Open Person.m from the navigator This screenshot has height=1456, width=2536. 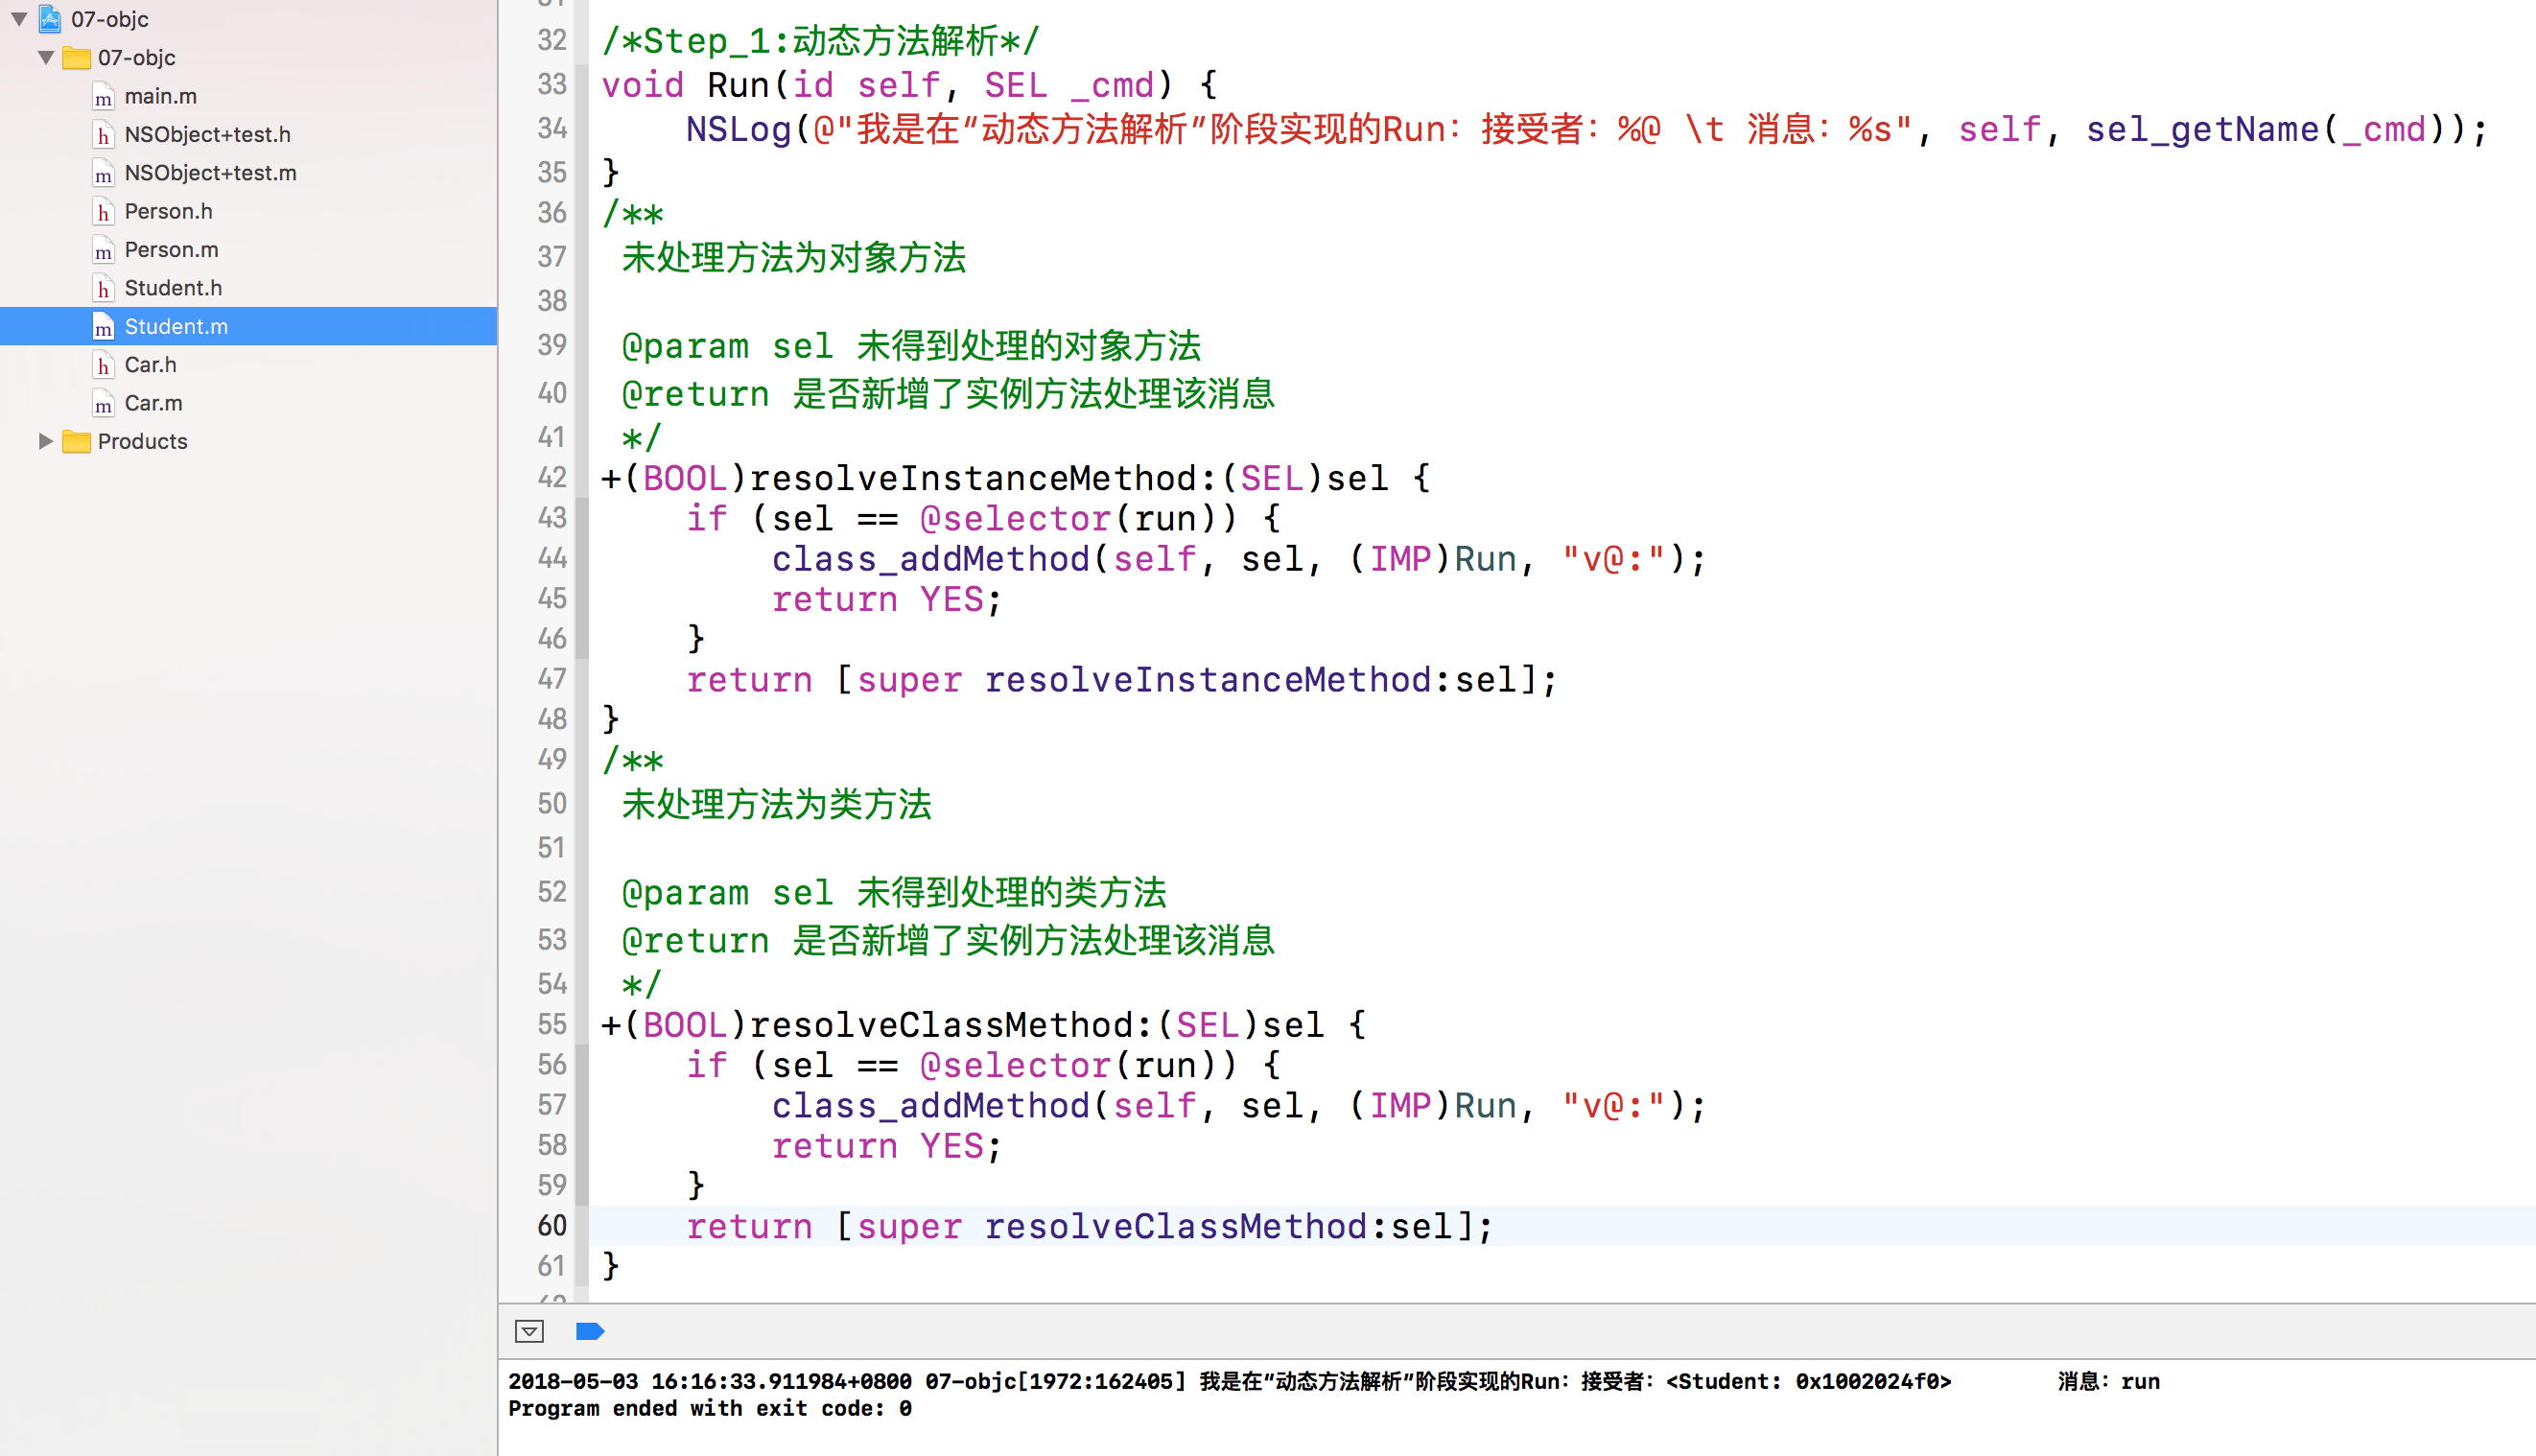click(171, 250)
